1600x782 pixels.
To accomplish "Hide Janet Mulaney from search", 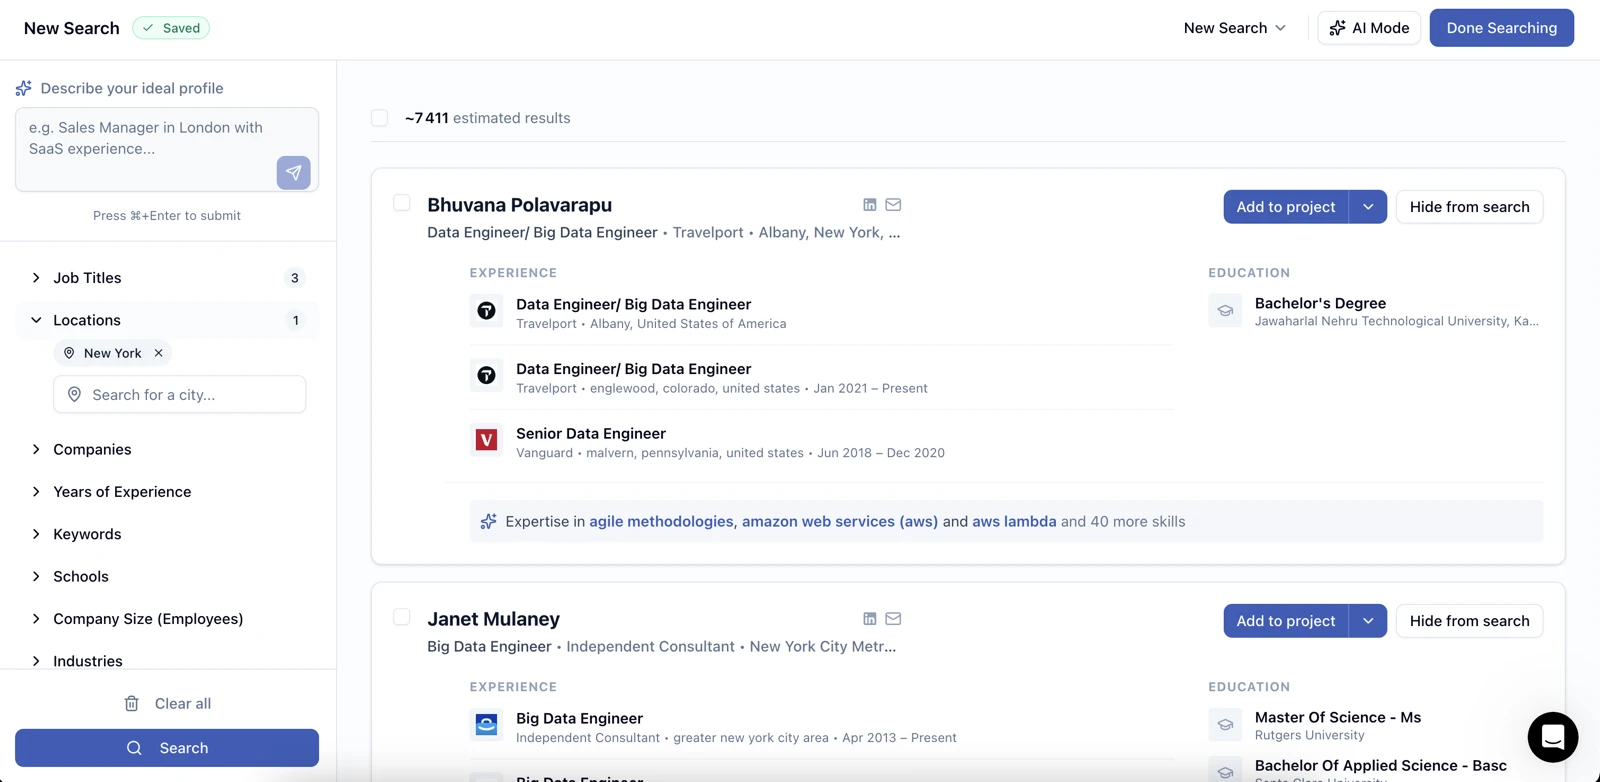I will (1469, 621).
